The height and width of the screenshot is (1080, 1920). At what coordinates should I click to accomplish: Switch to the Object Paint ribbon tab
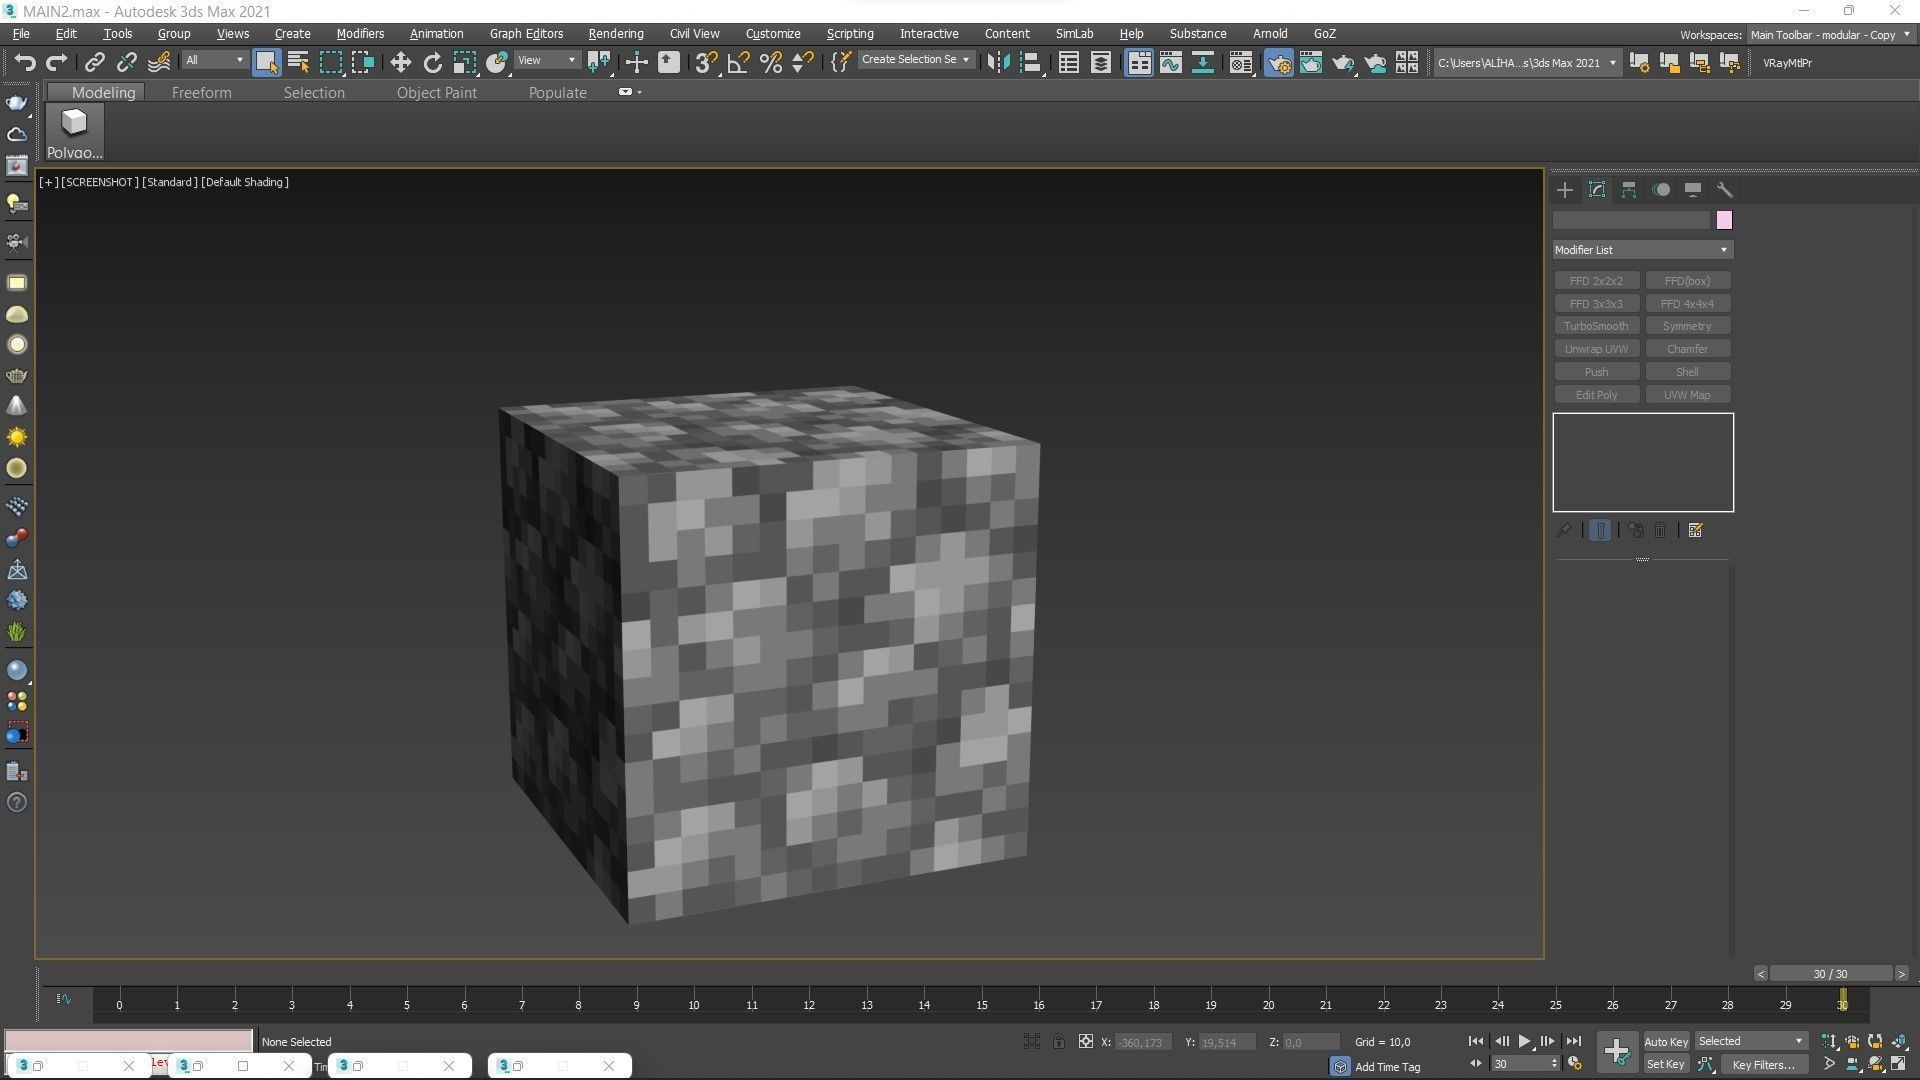coord(436,92)
